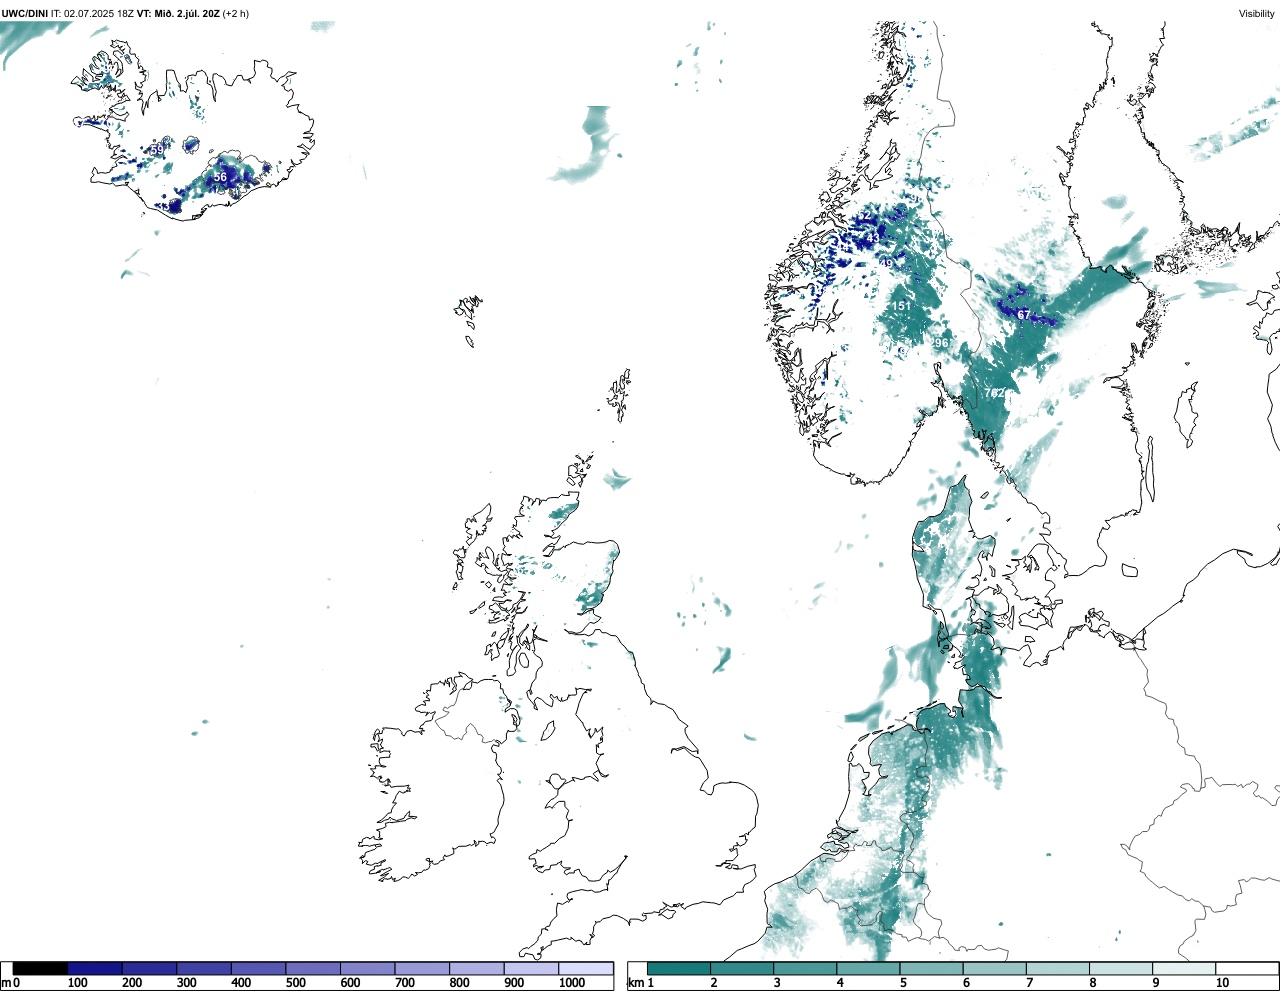1280x991 pixels.
Task: Click the '100' label on the metre scale
Action: (77, 982)
